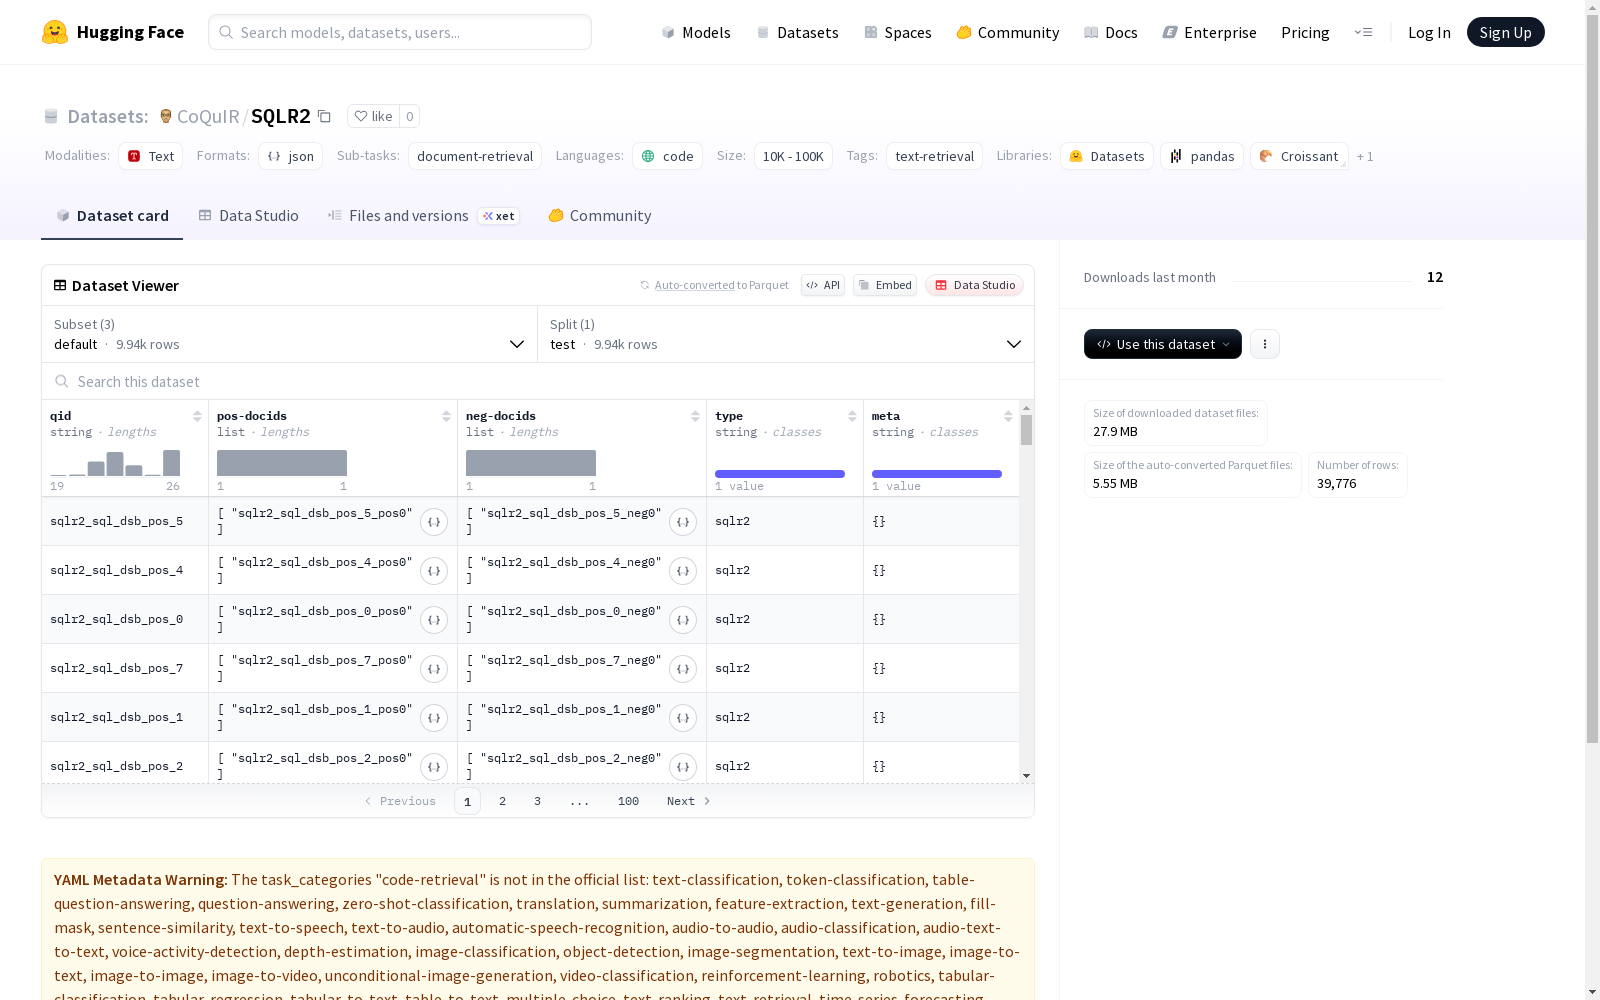This screenshot has height=1000, width=1600.
Task: Open the three-dot more options button
Action: 1265,344
